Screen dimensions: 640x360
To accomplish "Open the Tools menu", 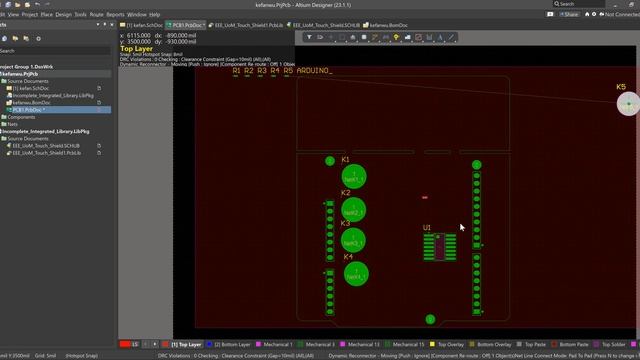I will [x=80, y=15].
